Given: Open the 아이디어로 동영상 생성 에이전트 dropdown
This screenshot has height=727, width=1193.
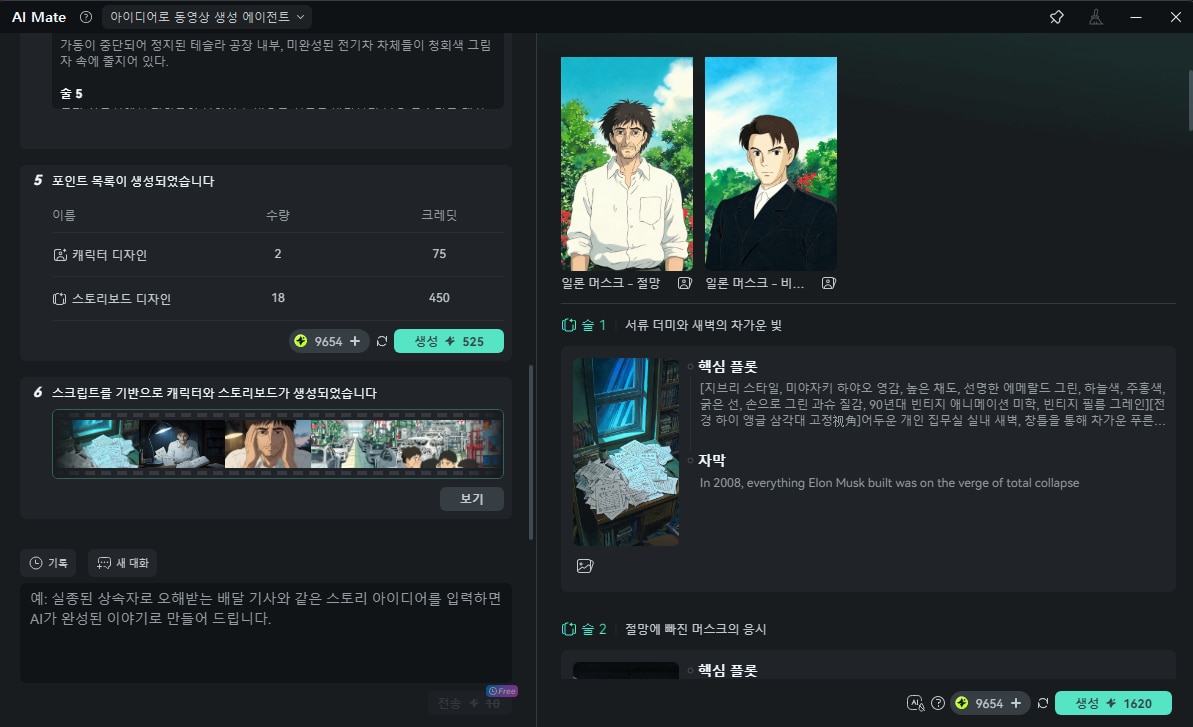Looking at the screenshot, I should (x=207, y=17).
